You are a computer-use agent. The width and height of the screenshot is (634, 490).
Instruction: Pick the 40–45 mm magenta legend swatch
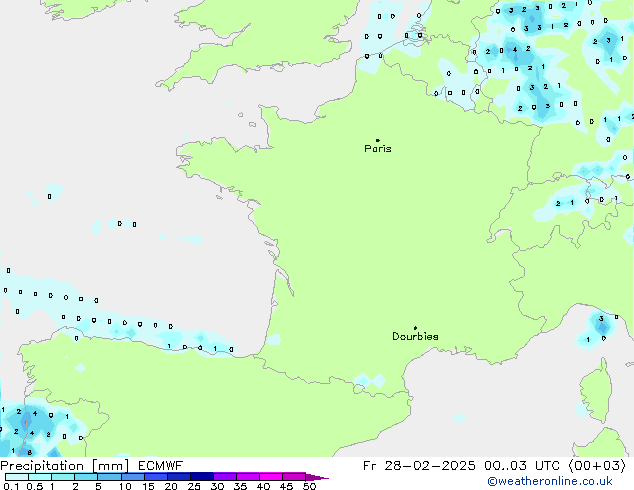click(271, 477)
